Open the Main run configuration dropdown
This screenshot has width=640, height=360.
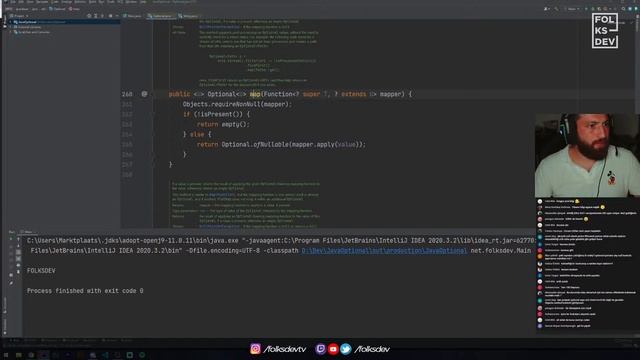571,9
